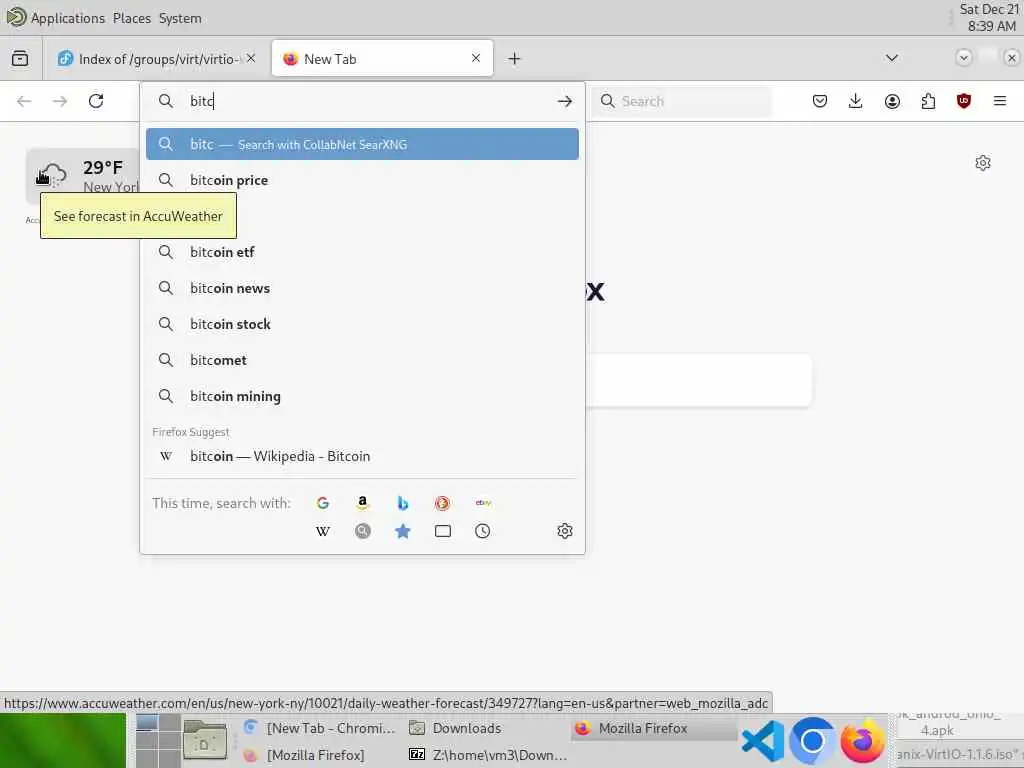Open search settings gear in dropdown
This screenshot has height=768, width=1024.
[x=565, y=531]
